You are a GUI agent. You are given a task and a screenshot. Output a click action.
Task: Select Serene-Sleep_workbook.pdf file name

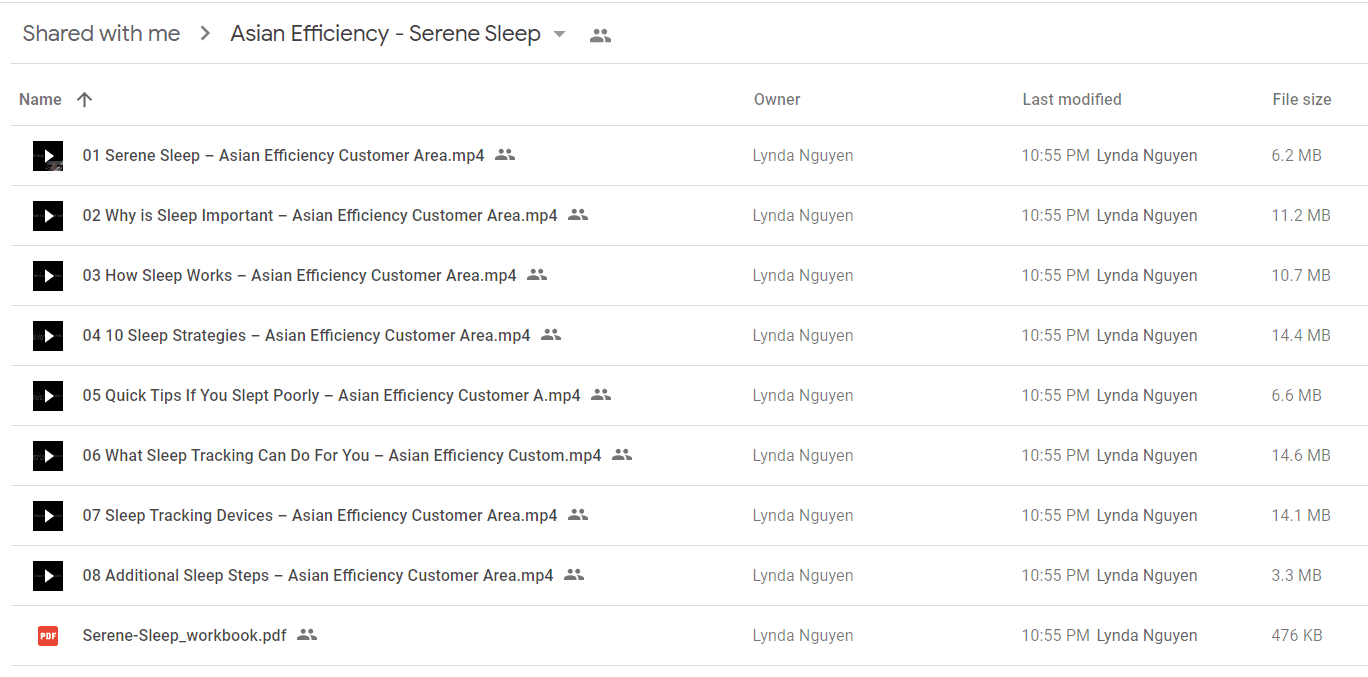[184, 635]
